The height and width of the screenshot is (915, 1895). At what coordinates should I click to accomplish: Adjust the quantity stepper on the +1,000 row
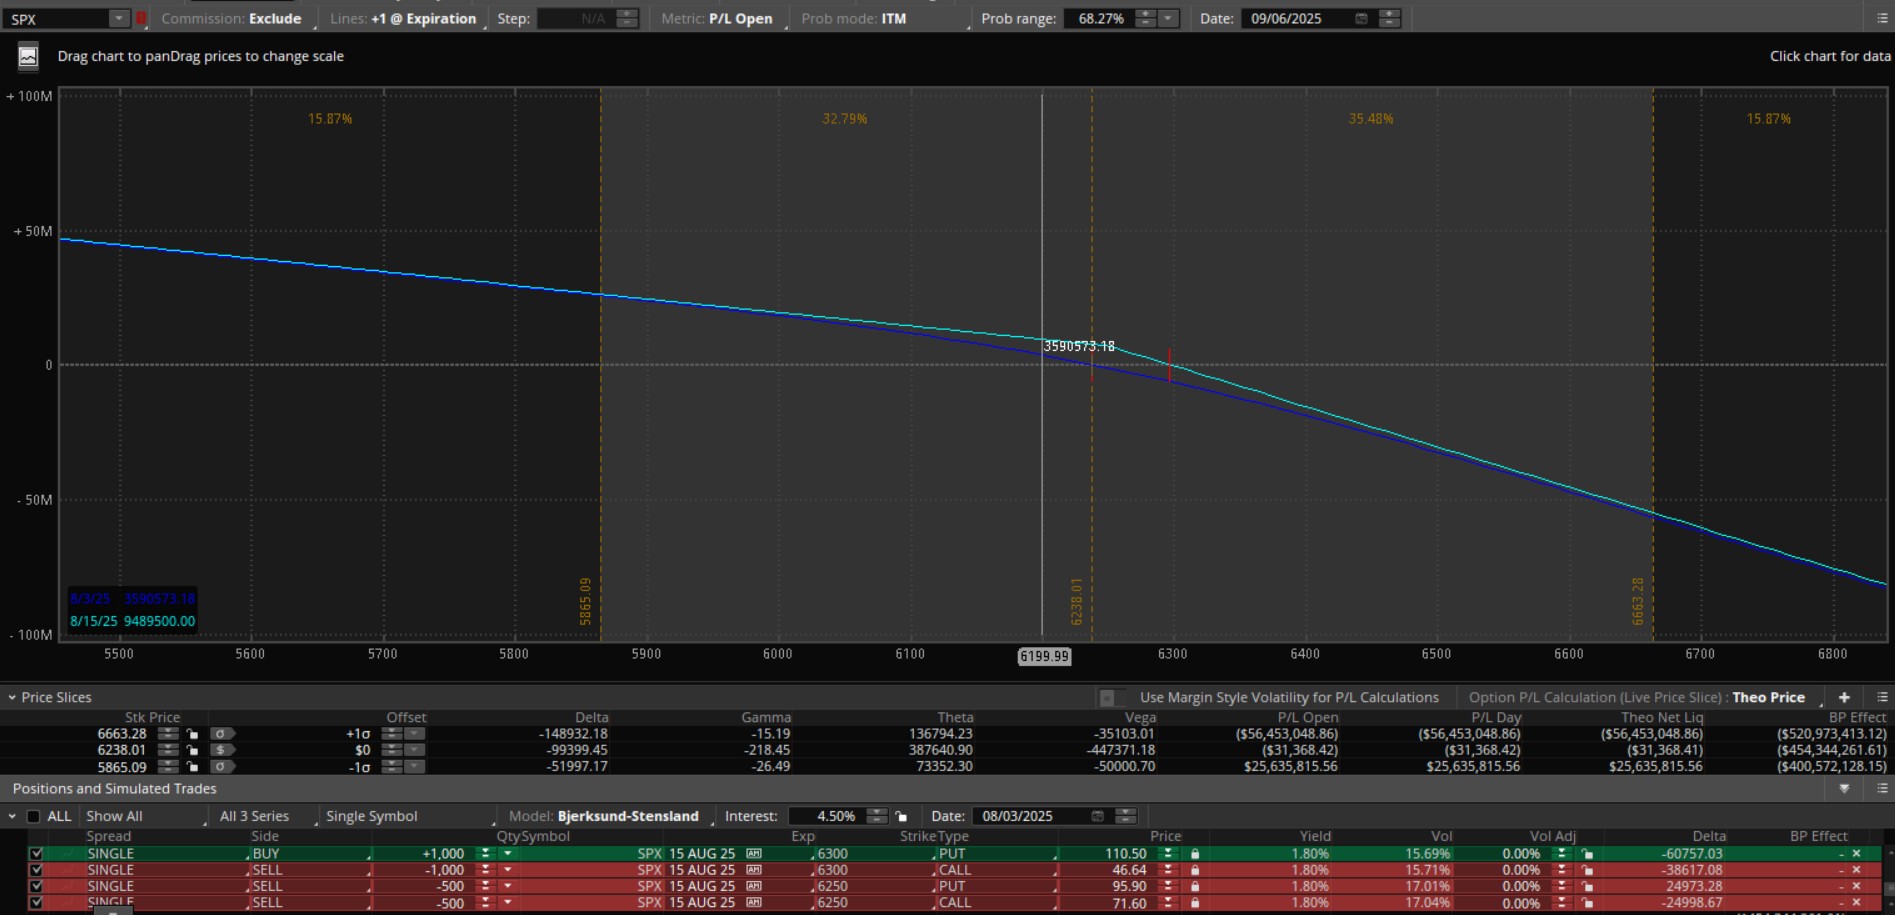(485, 854)
